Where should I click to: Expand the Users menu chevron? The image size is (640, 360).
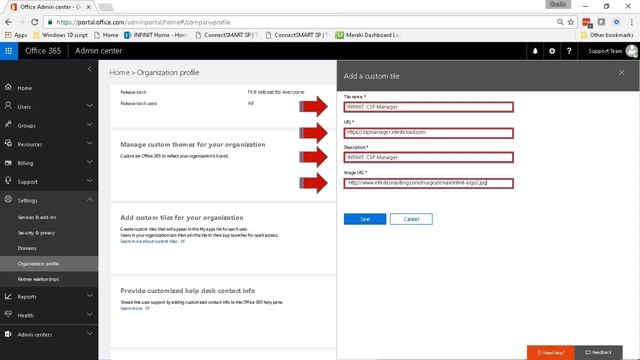point(89,106)
